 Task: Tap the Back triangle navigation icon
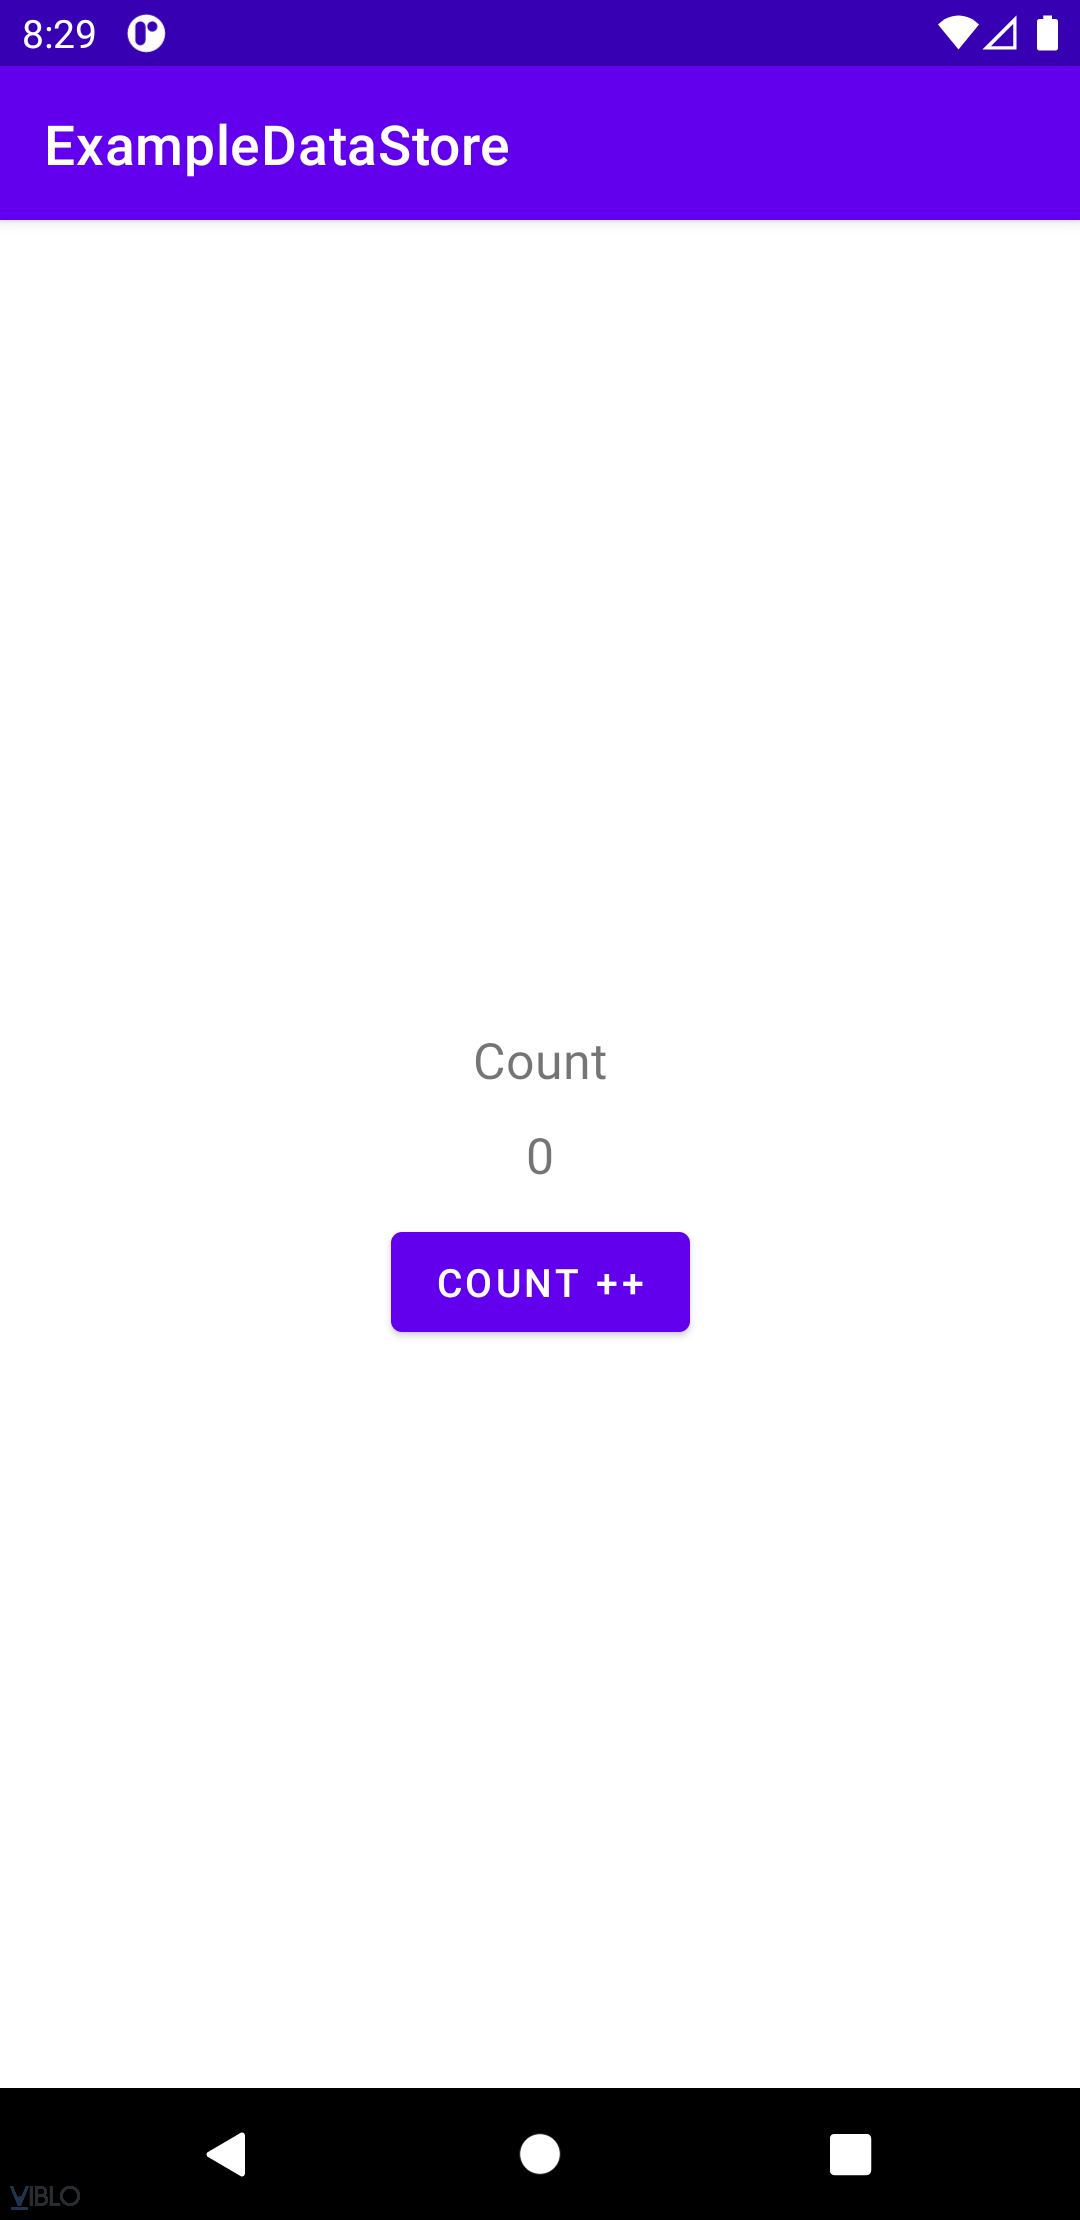pyautogui.click(x=227, y=2154)
